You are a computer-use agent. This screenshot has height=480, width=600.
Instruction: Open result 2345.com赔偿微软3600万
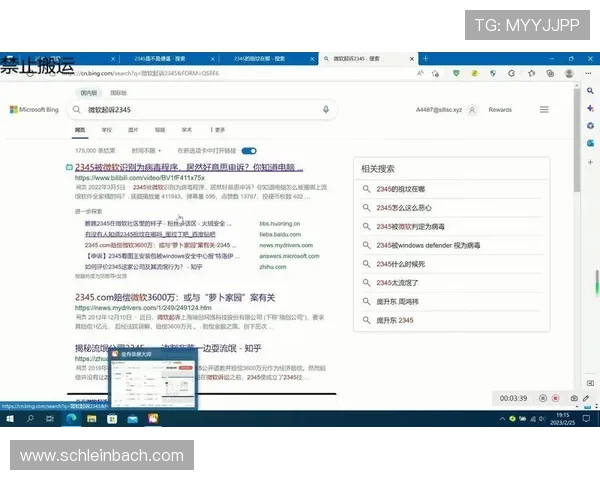coord(175,297)
